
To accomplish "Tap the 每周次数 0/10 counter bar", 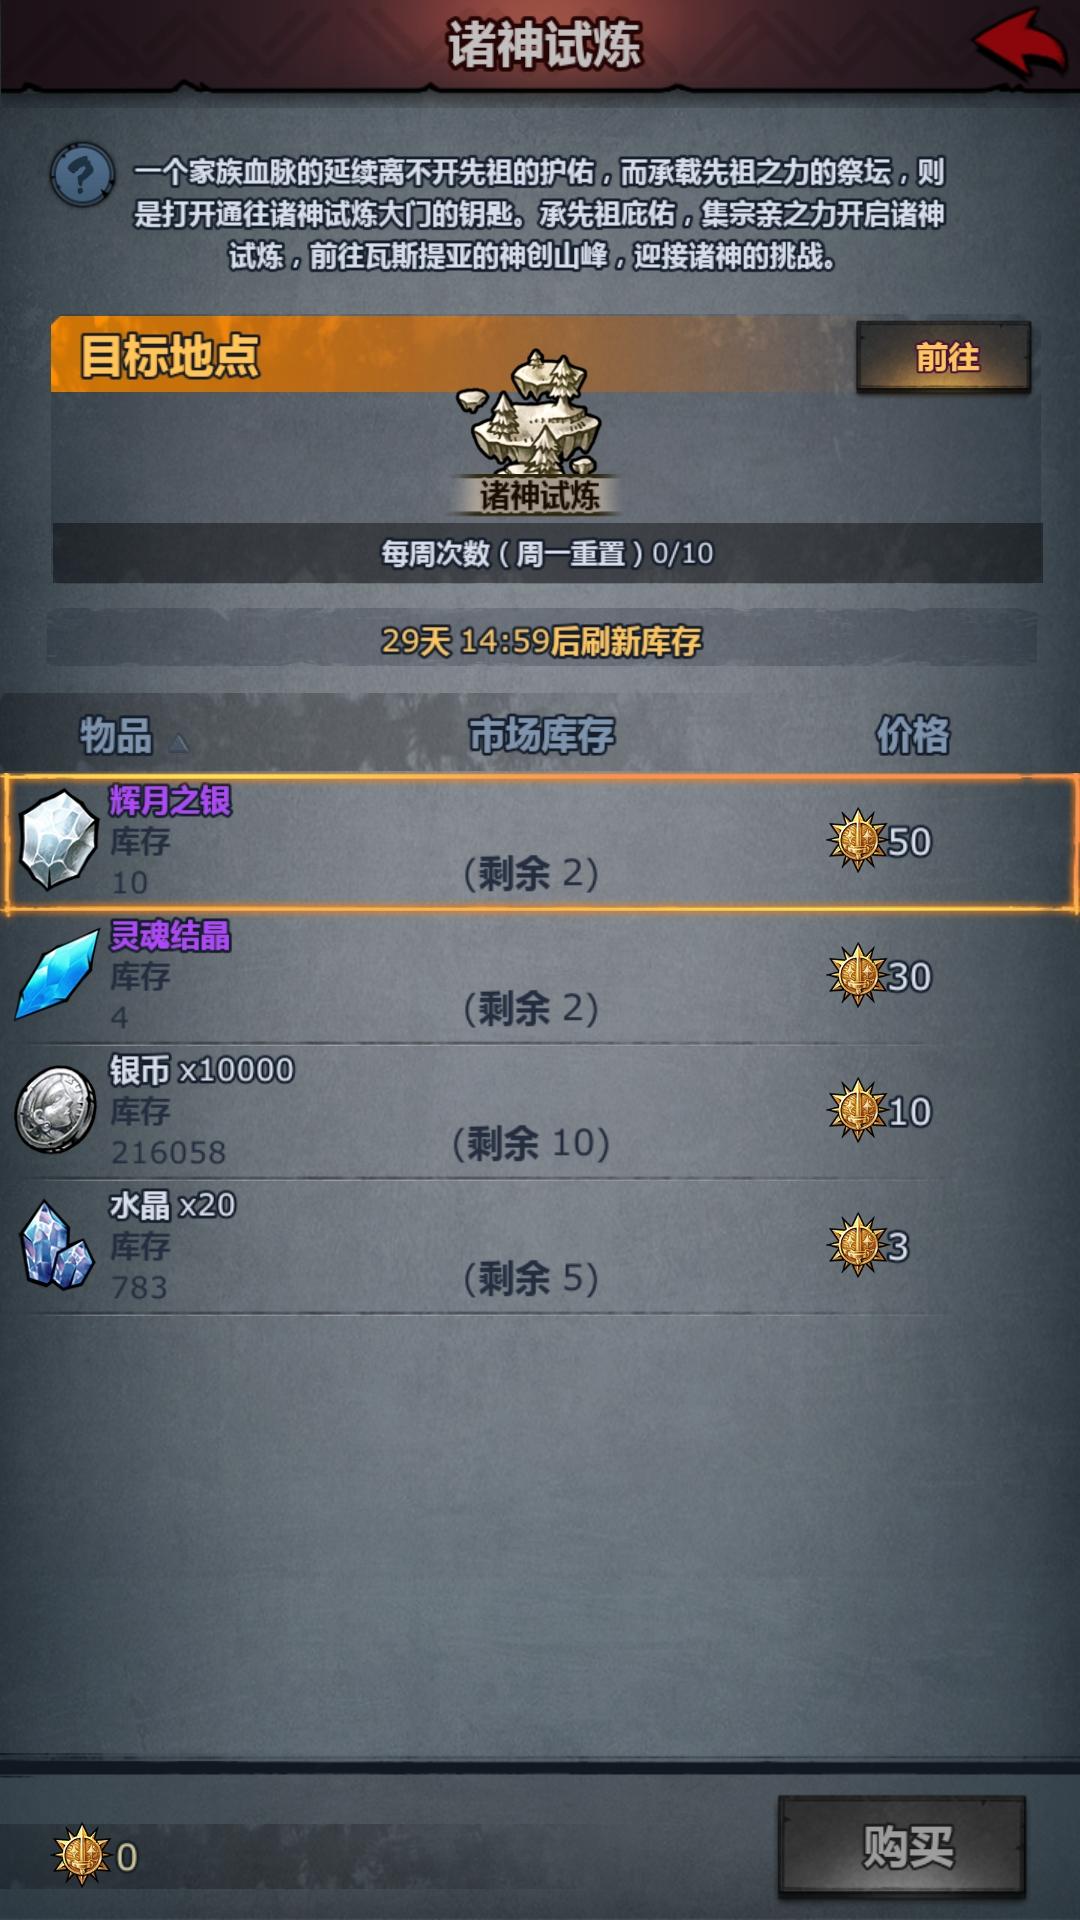I will point(547,553).
